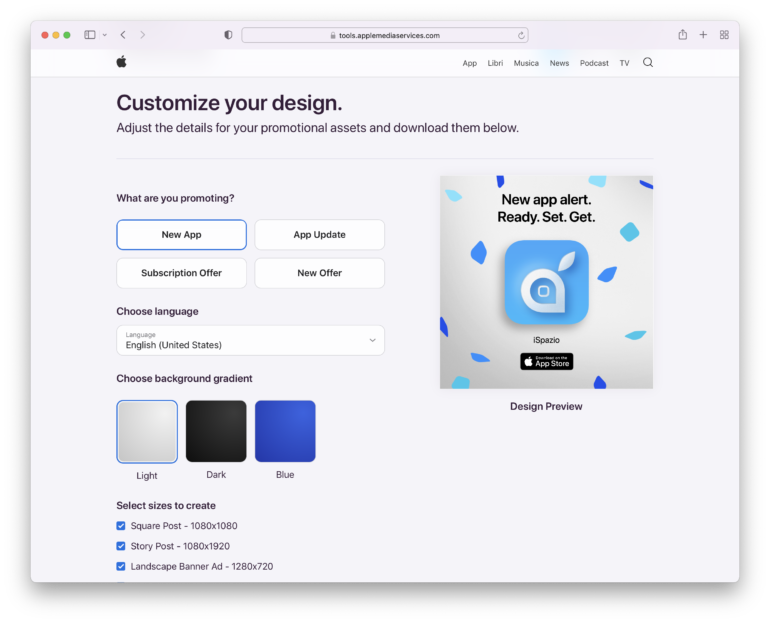Open a new tab with the plus icon

tap(703, 35)
